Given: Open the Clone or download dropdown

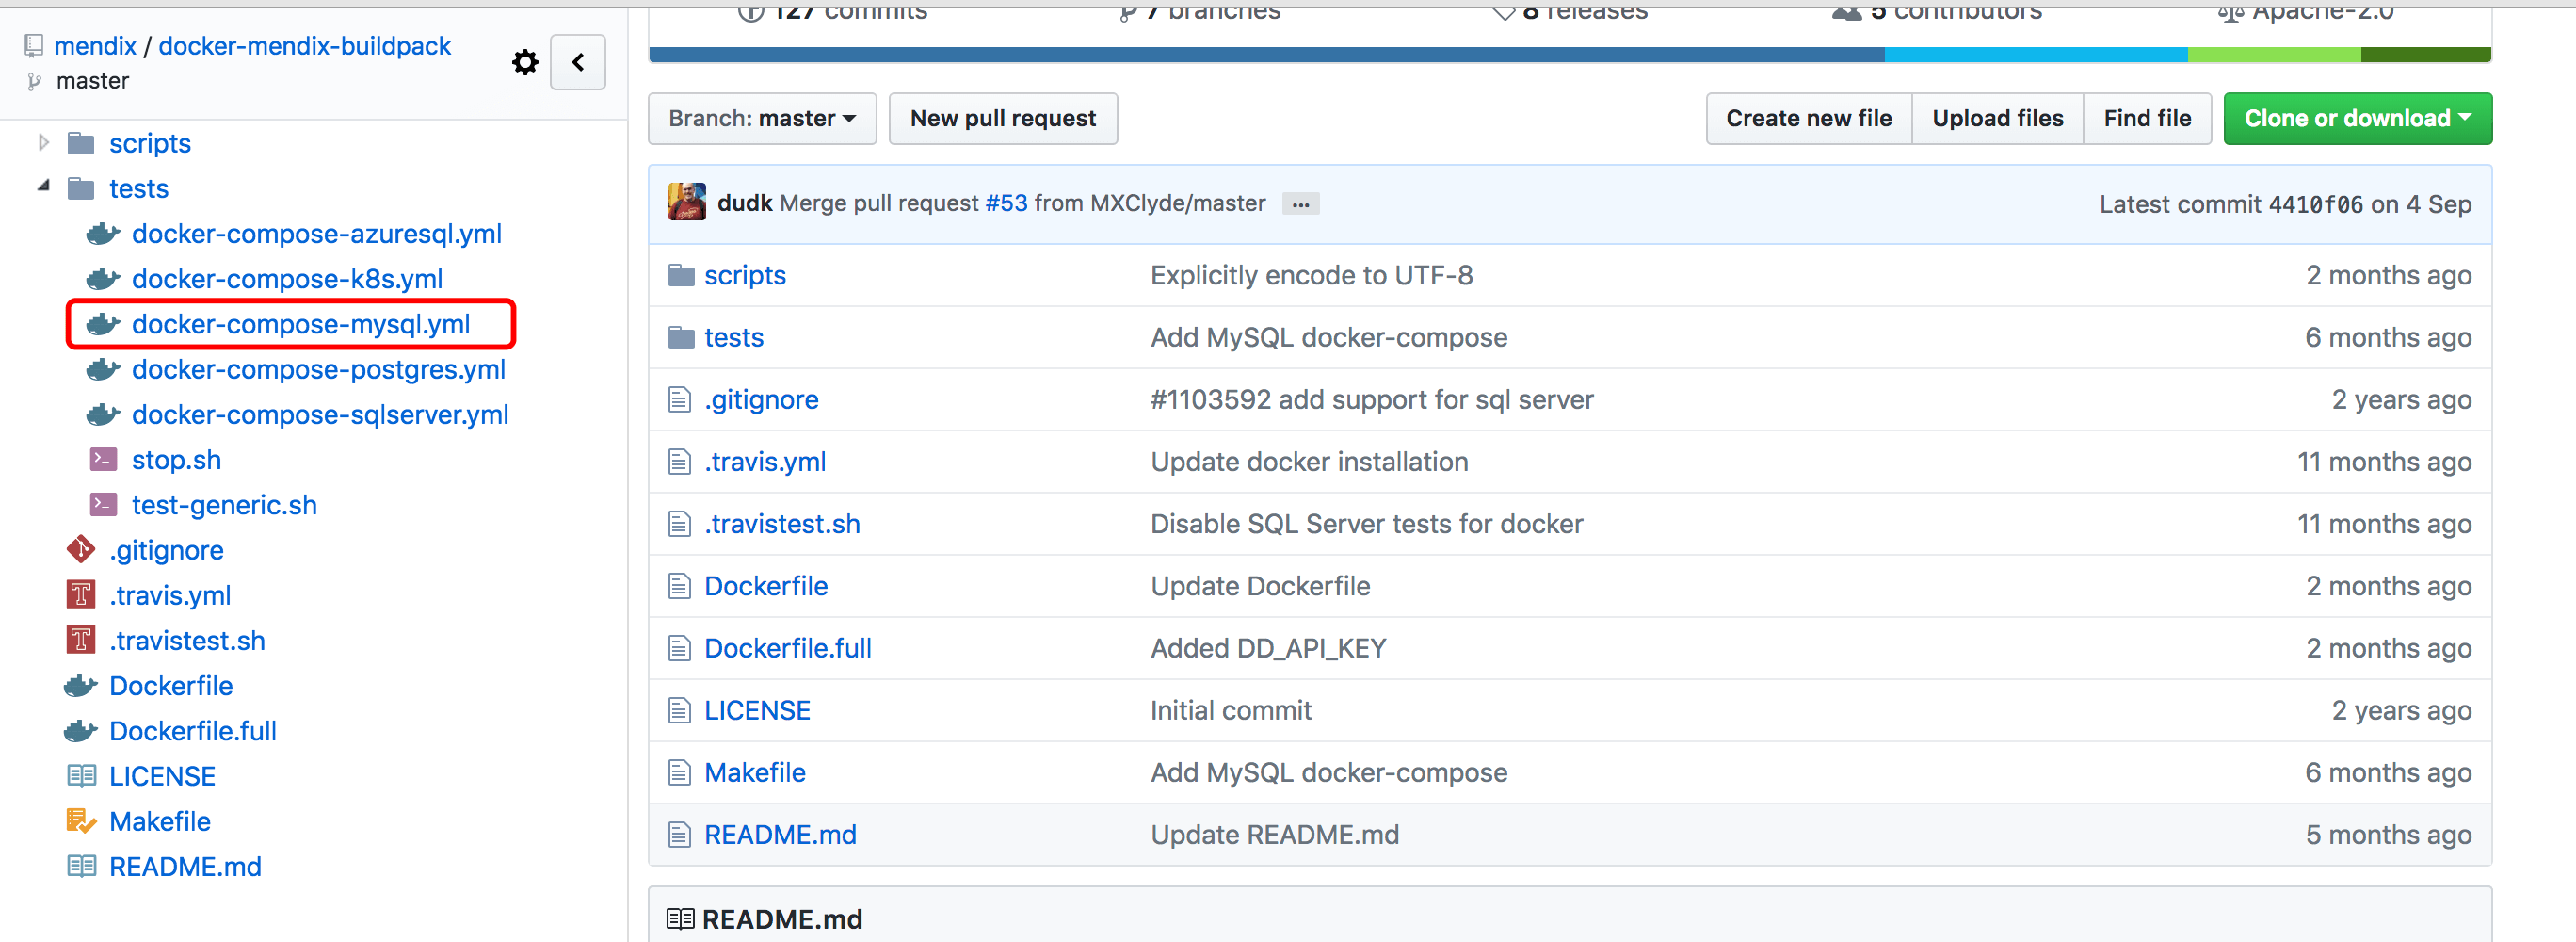Looking at the screenshot, I should [2357, 119].
